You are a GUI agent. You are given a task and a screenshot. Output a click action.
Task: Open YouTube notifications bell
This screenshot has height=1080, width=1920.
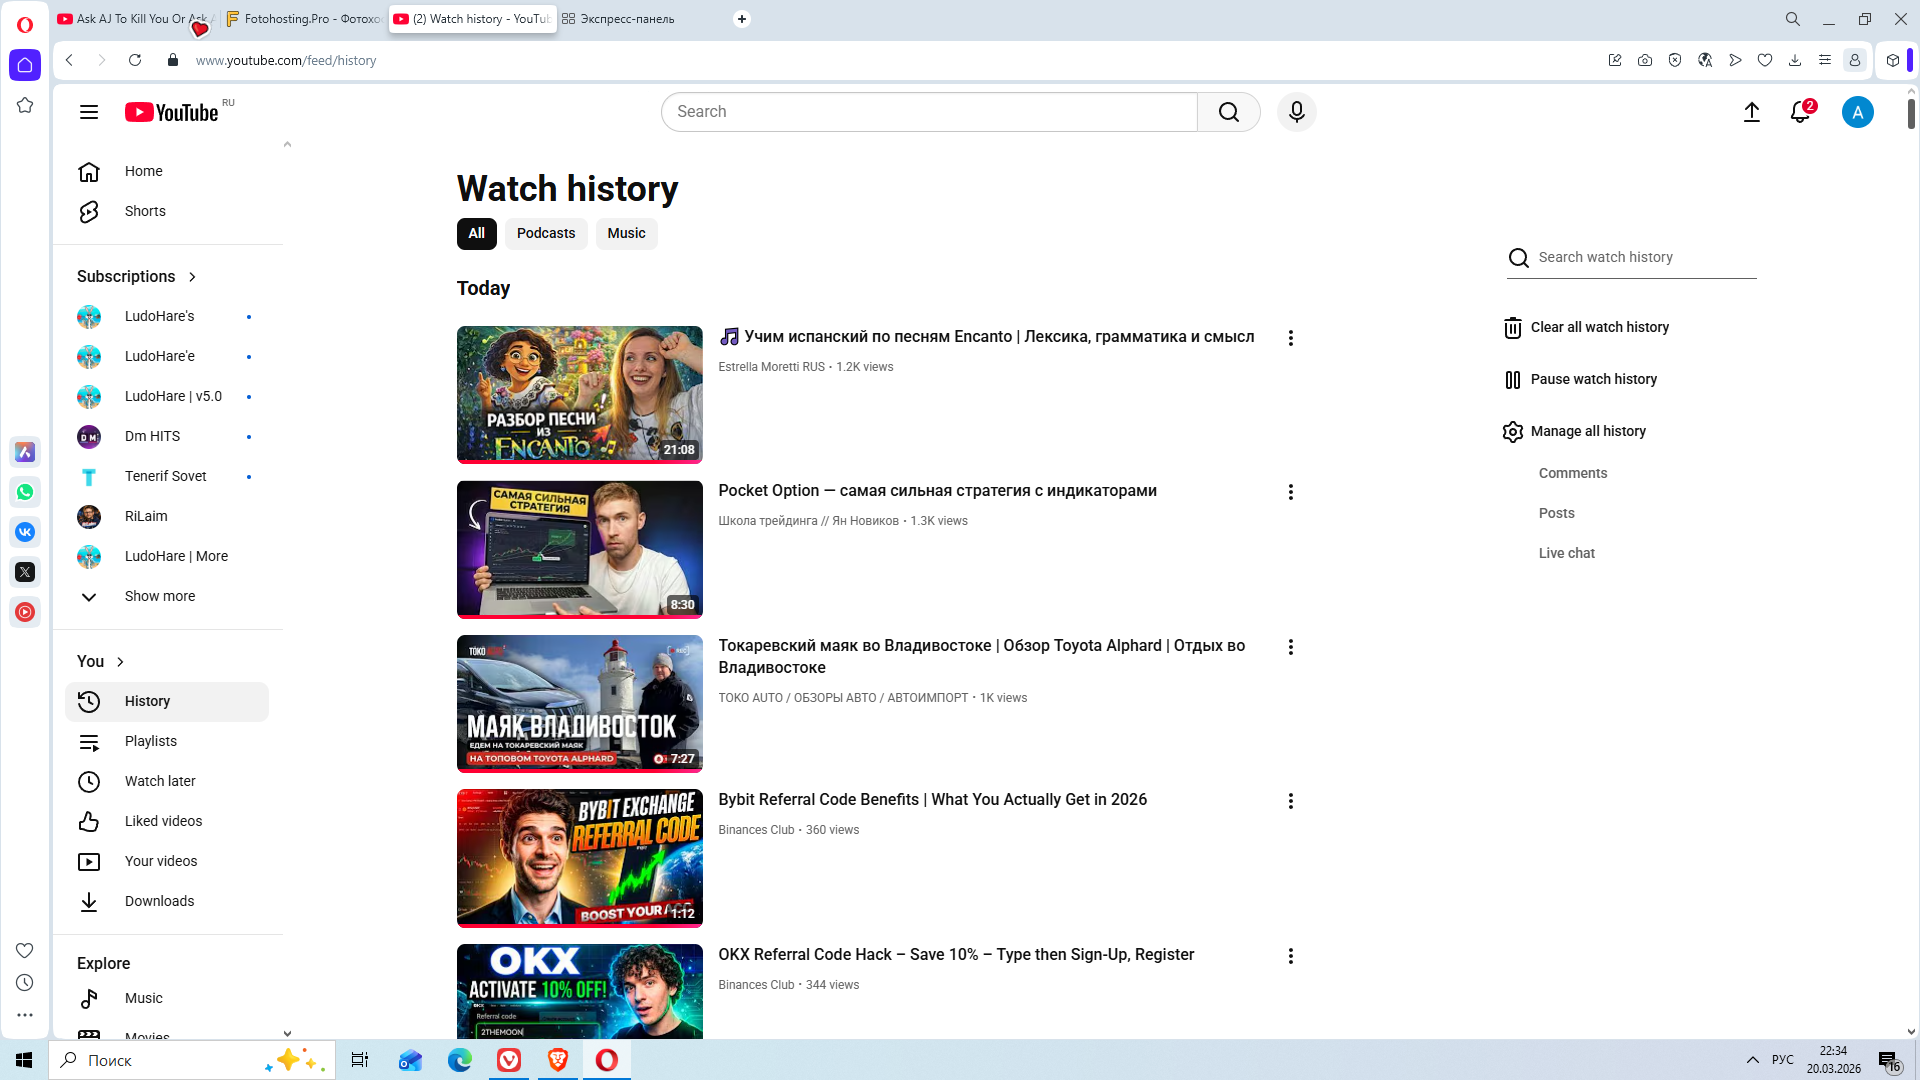click(1800, 112)
